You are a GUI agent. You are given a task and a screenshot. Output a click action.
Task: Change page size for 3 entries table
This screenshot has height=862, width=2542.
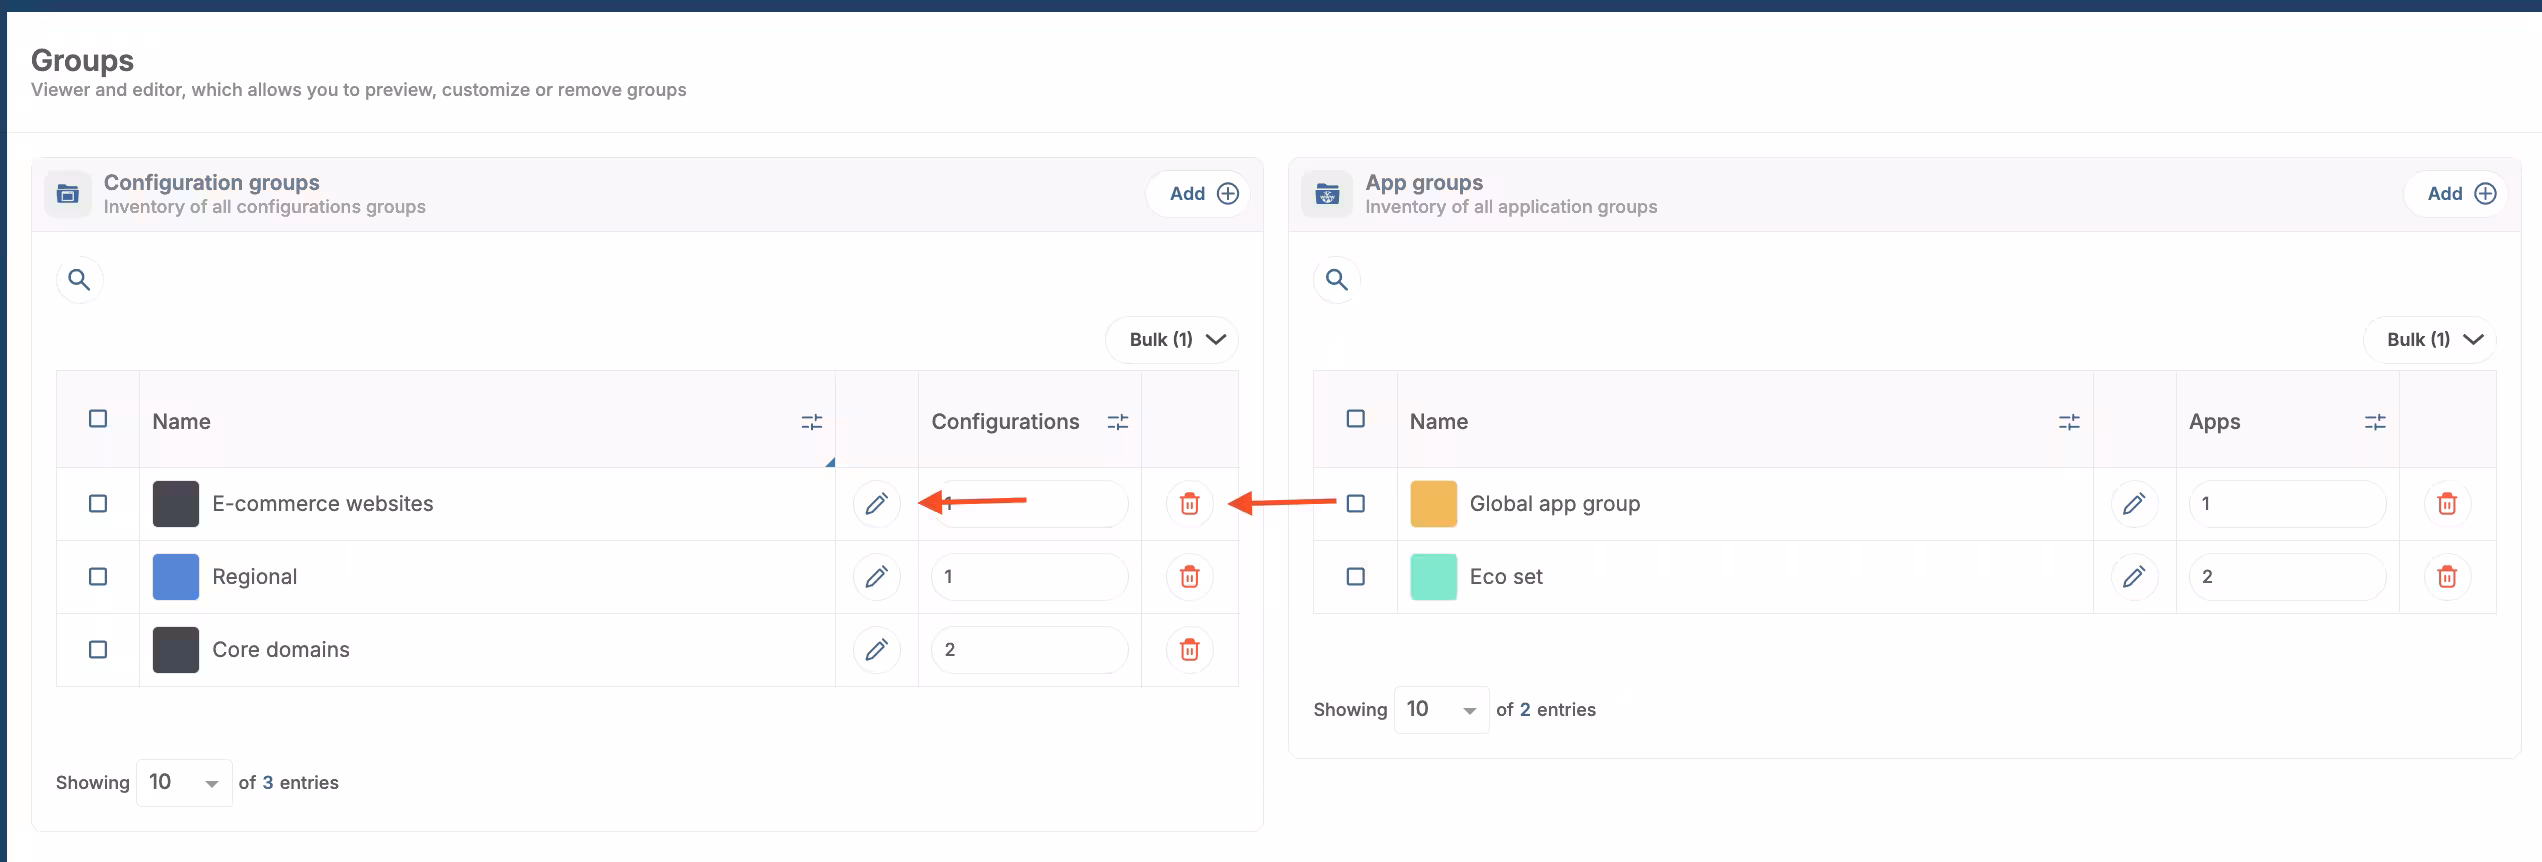(x=184, y=783)
